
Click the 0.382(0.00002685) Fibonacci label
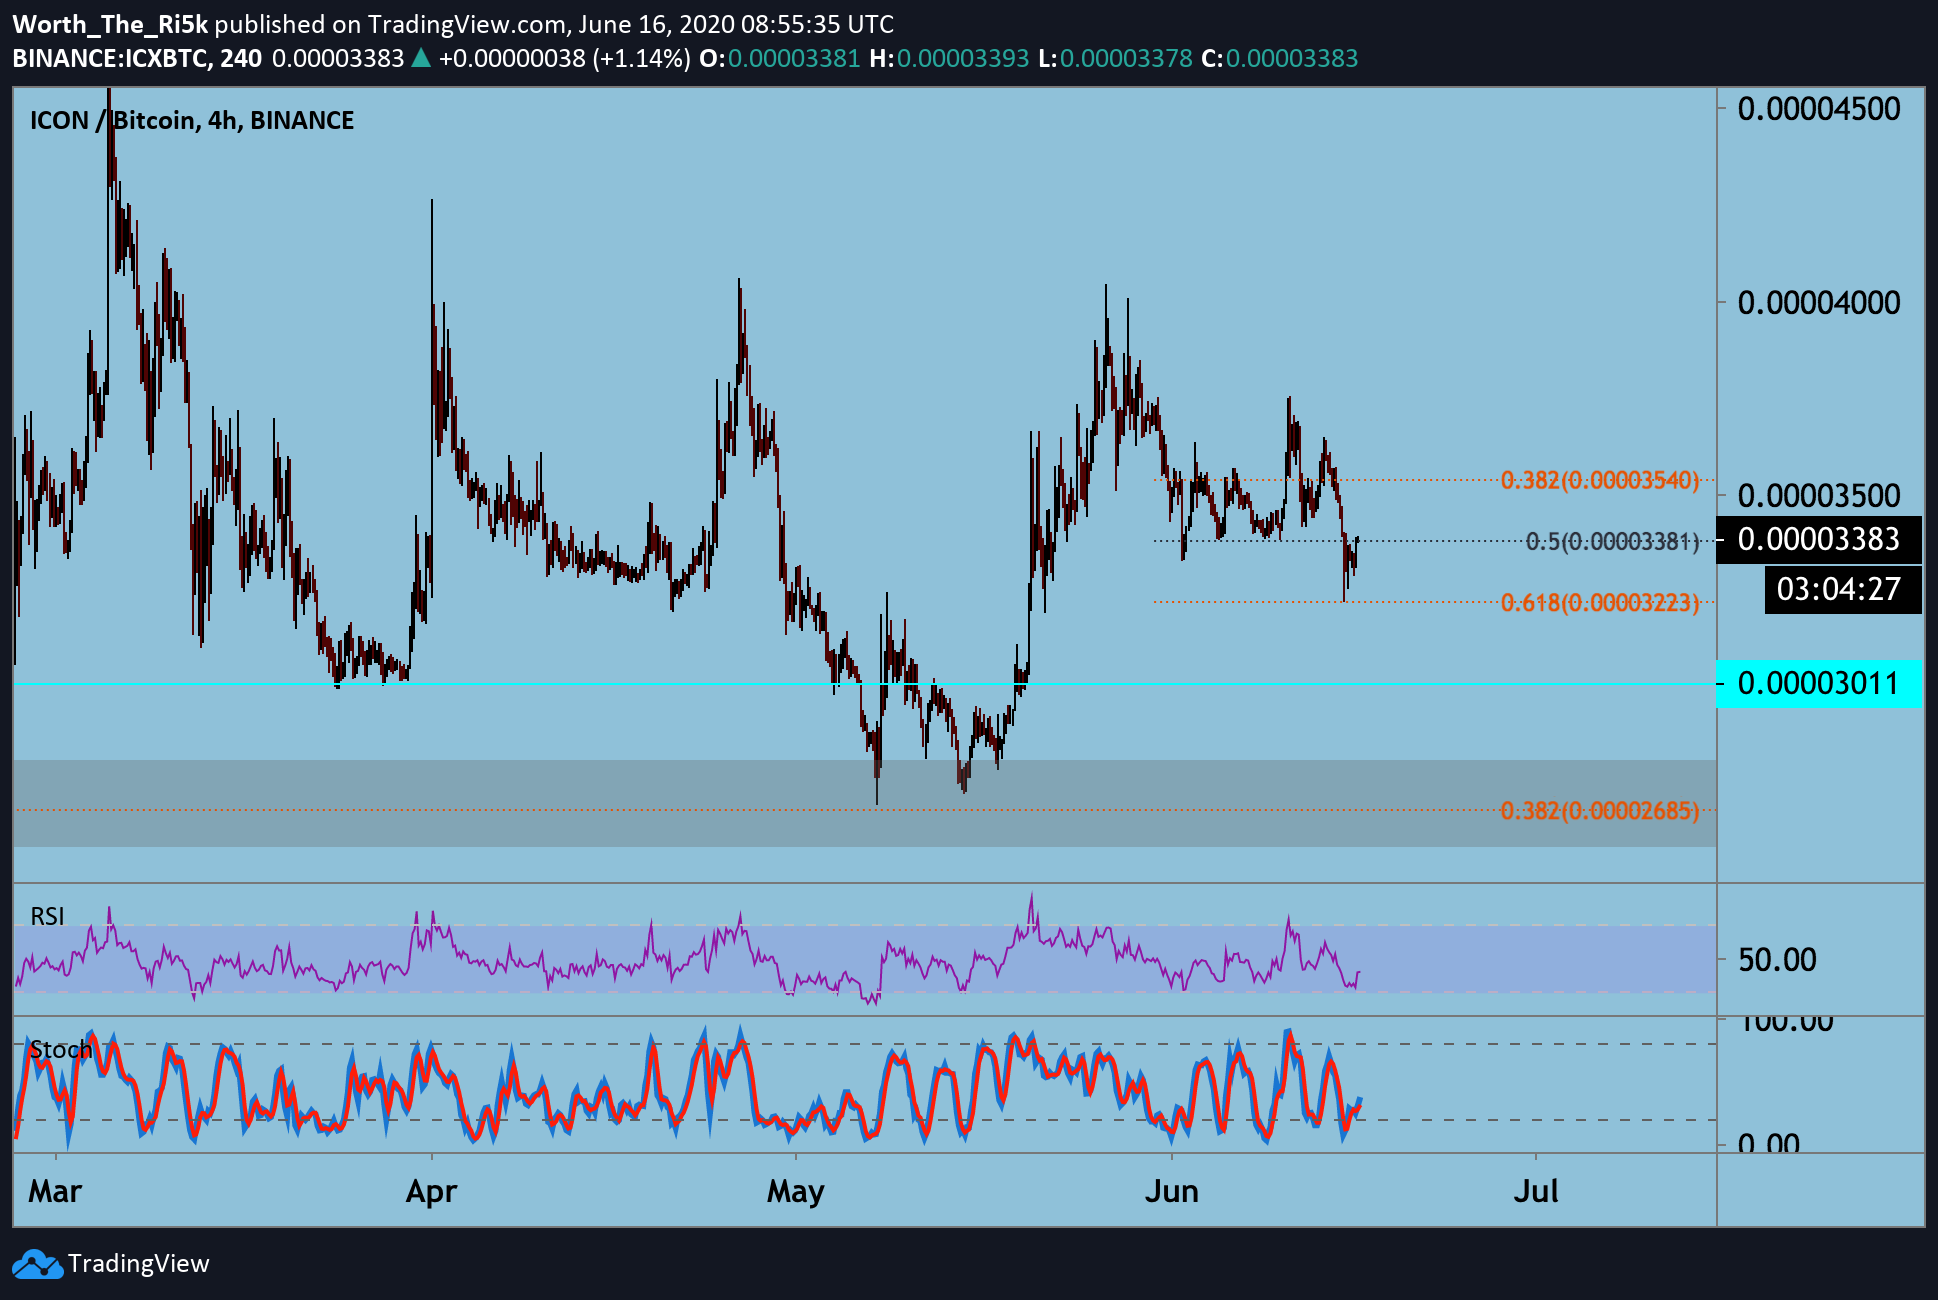point(1600,811)
